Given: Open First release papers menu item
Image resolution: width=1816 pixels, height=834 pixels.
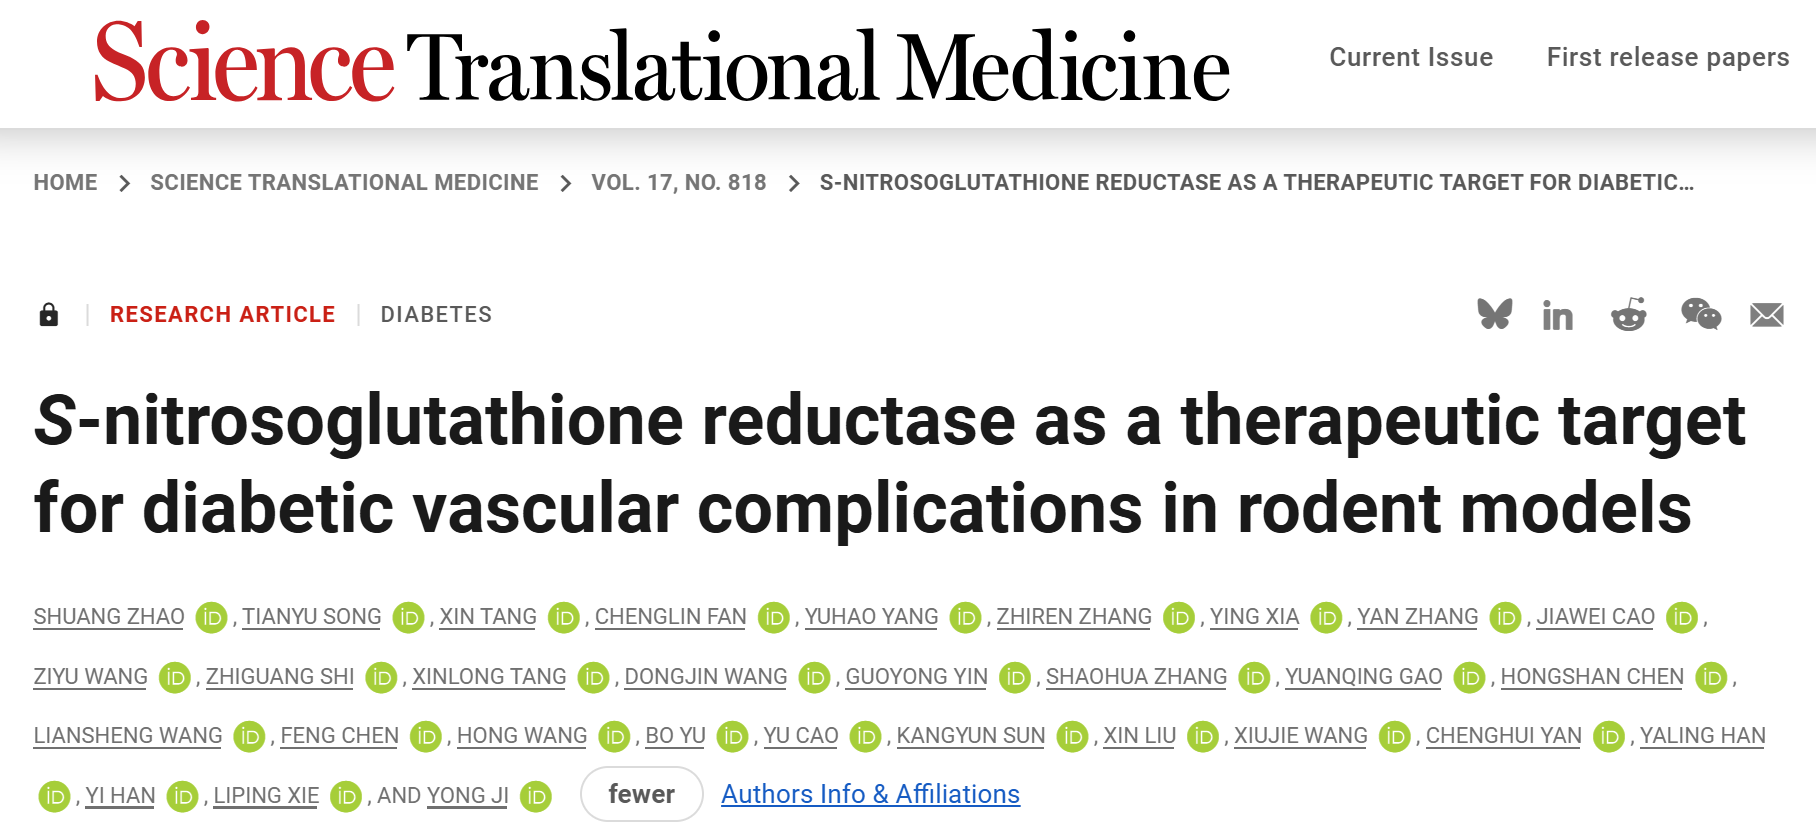Looking at the screenshot, I should click(x=1667, y=57).
